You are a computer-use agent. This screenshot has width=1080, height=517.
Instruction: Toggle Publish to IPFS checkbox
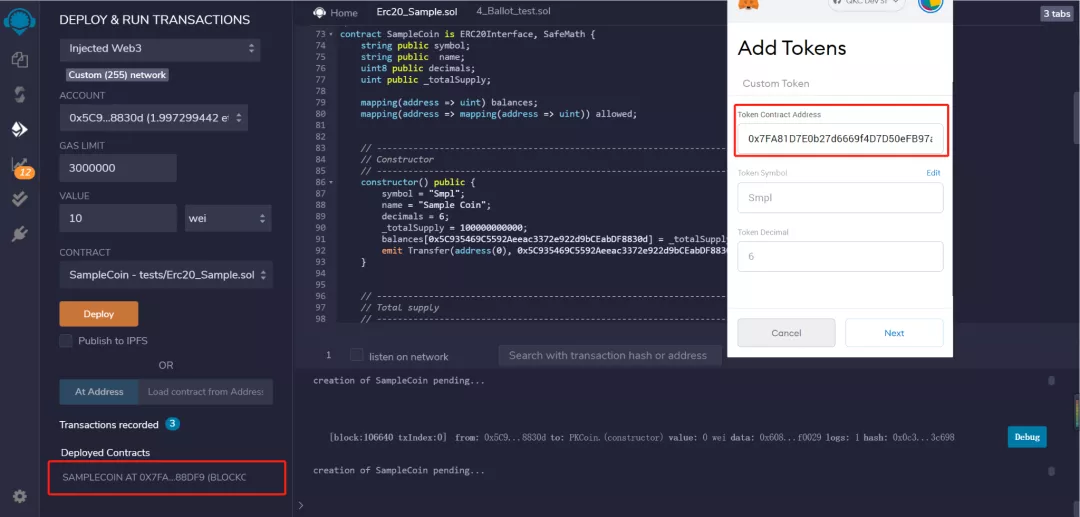pyautogui.click(x=66, y=340)
